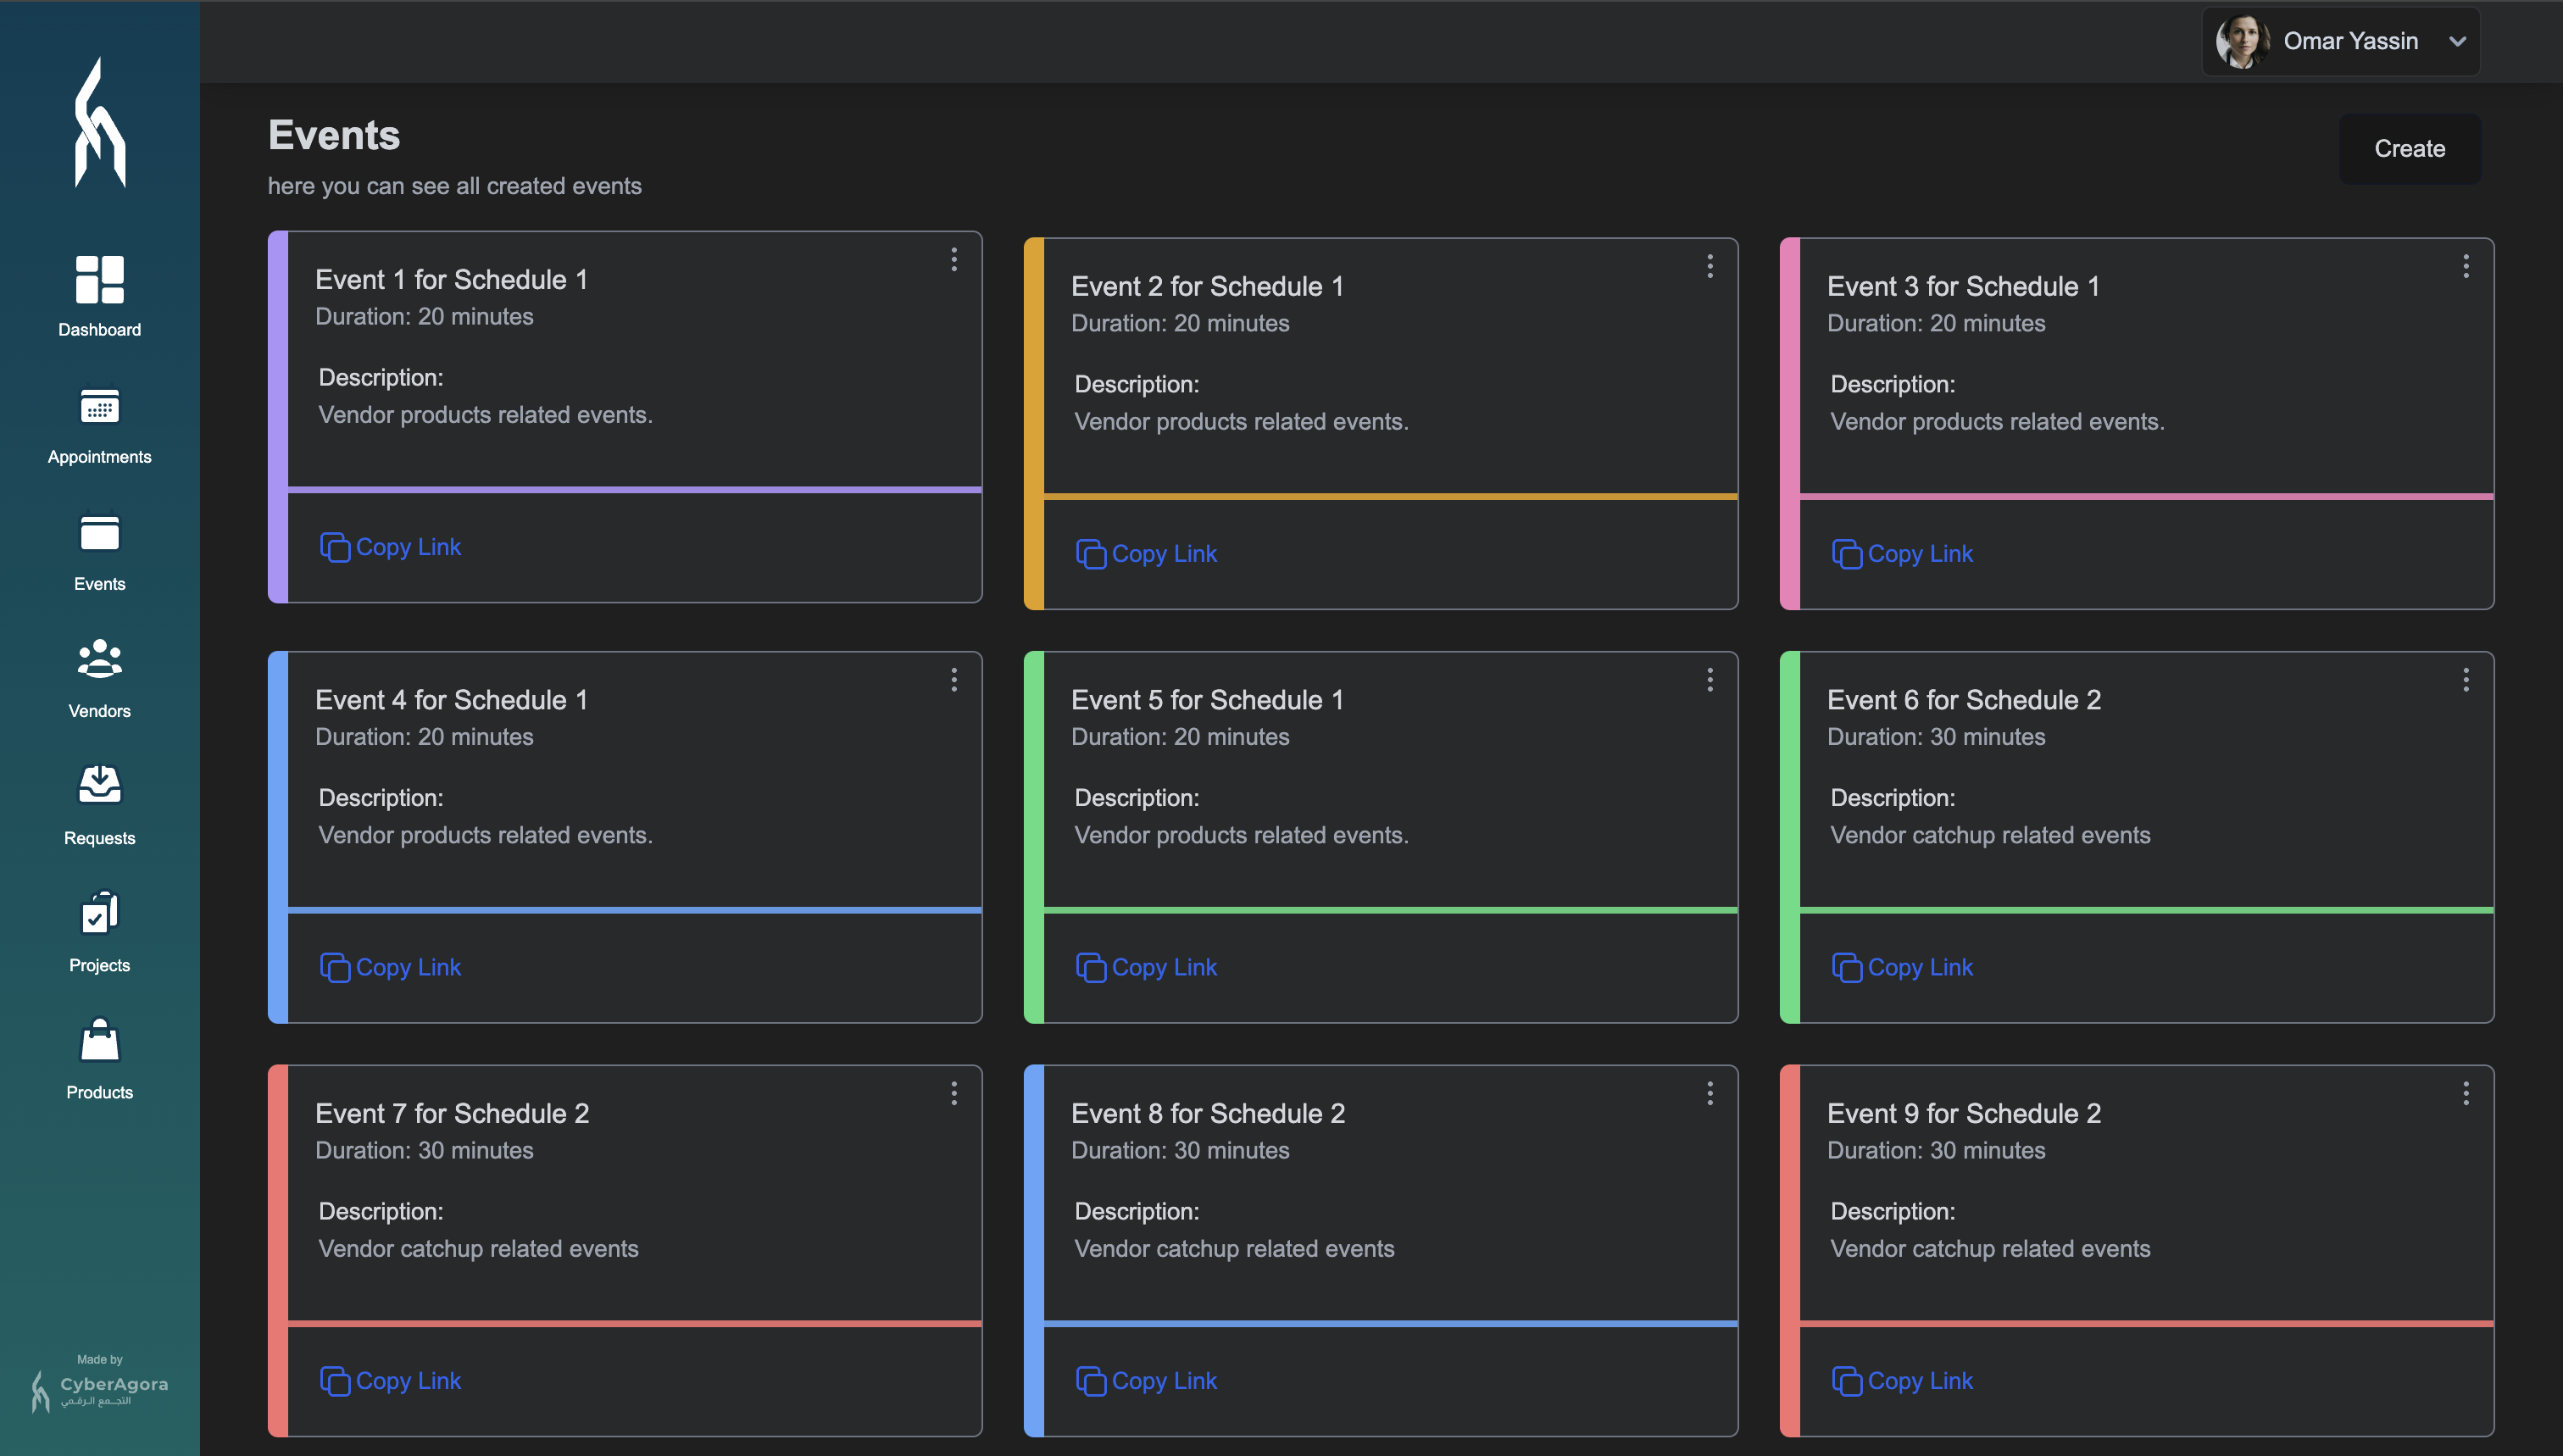Open options menu for Event 2

coord(1710,266)
